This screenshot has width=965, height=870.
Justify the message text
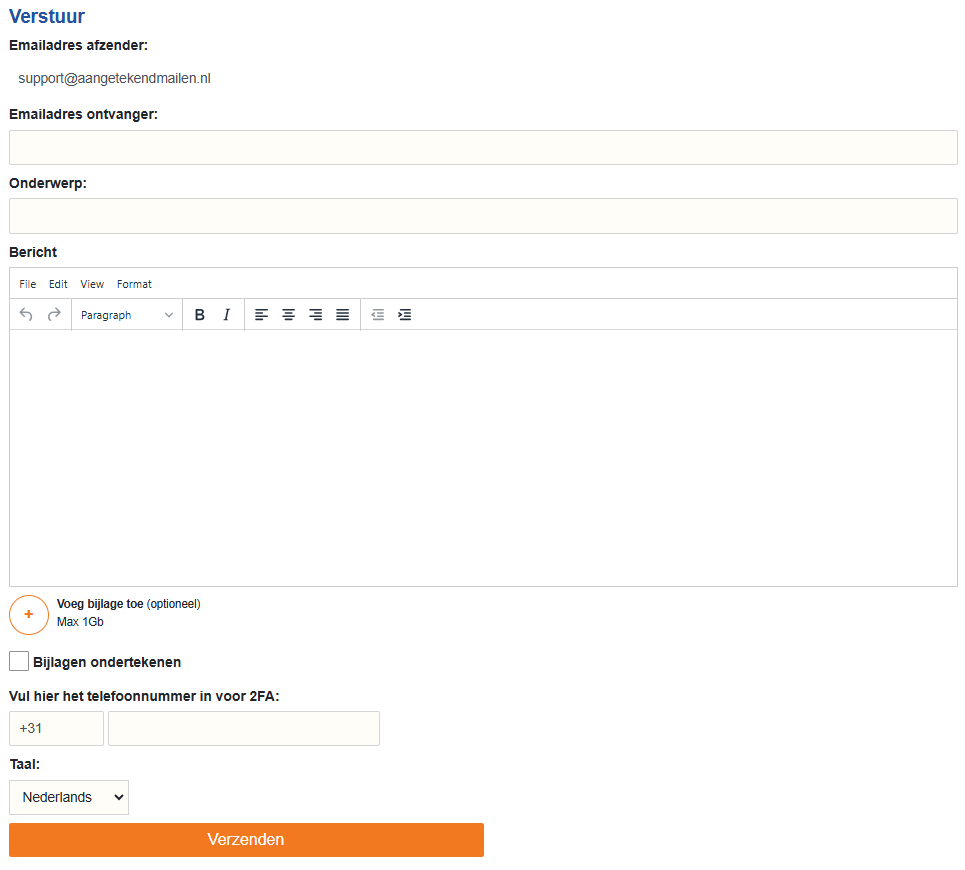(x=342, y=315)
